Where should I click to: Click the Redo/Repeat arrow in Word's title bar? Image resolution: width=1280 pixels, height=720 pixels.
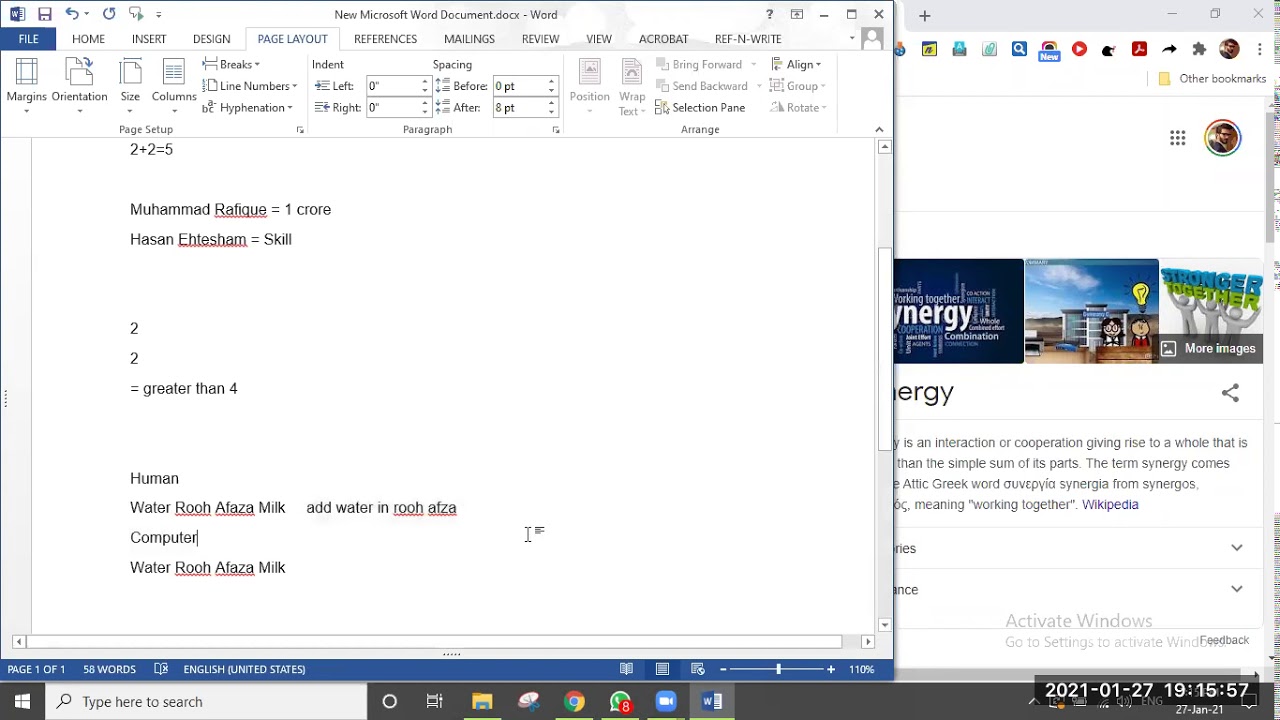click(109, 14)
